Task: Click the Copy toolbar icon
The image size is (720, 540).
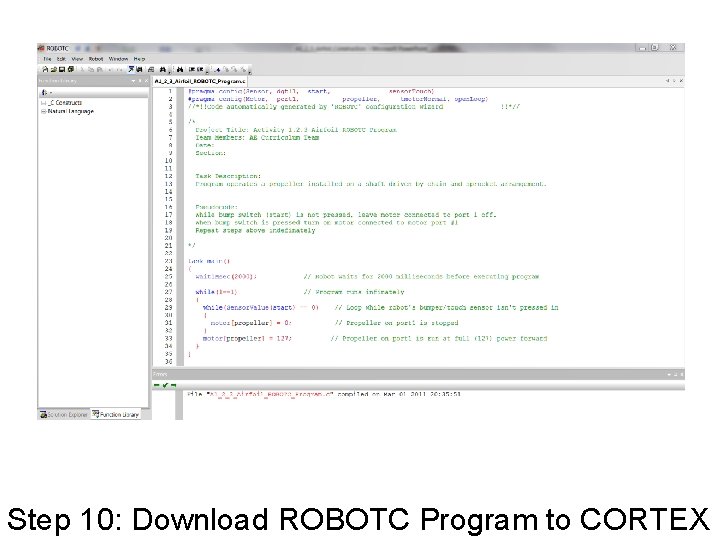Action: [91, 69]
